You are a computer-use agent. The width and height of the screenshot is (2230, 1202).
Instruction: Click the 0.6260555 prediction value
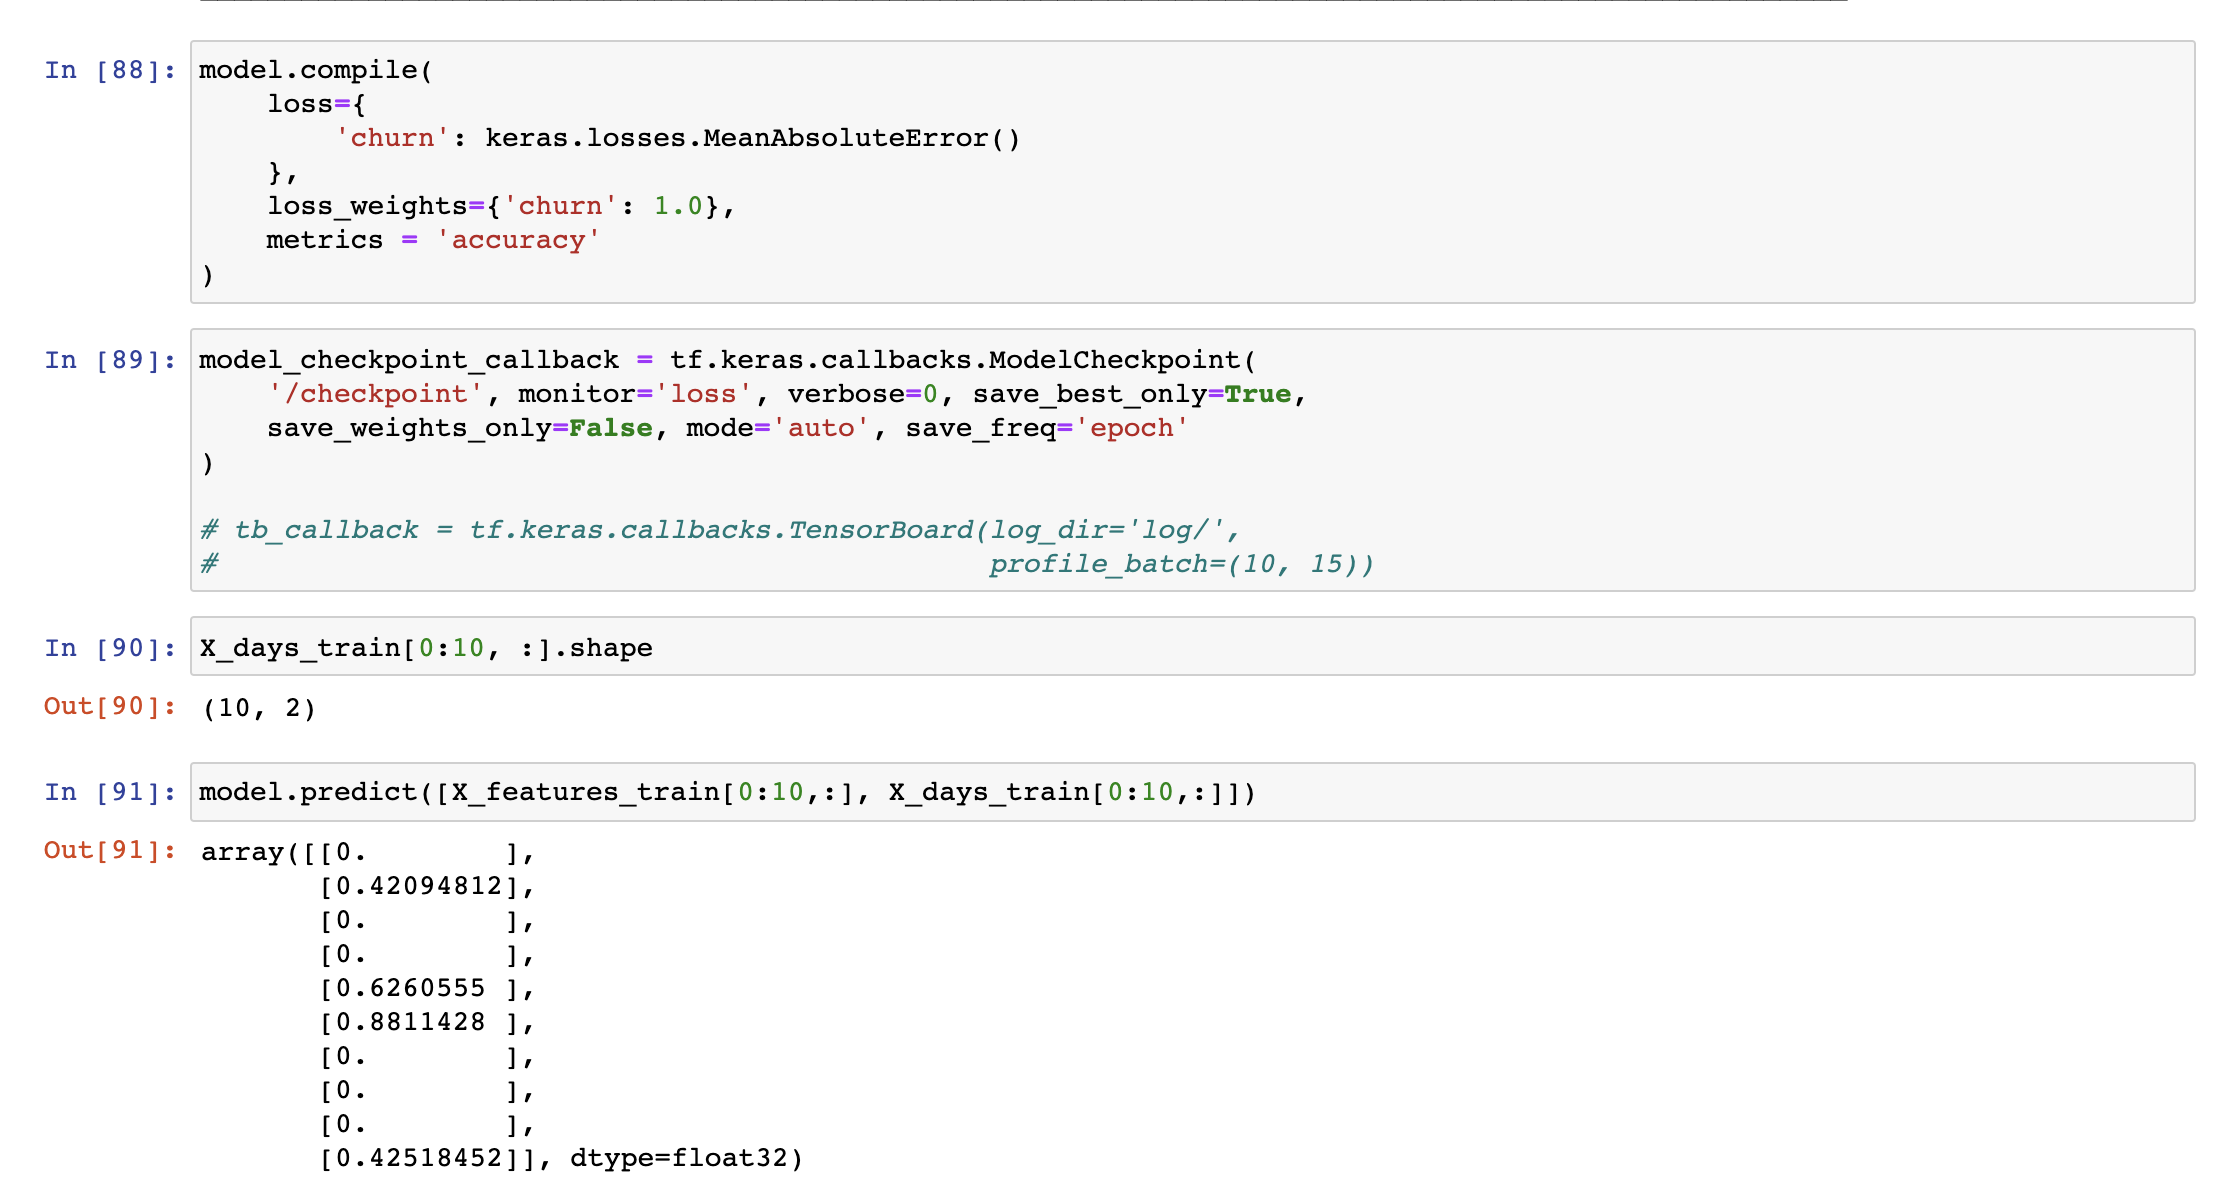click(x=410, y=988)
